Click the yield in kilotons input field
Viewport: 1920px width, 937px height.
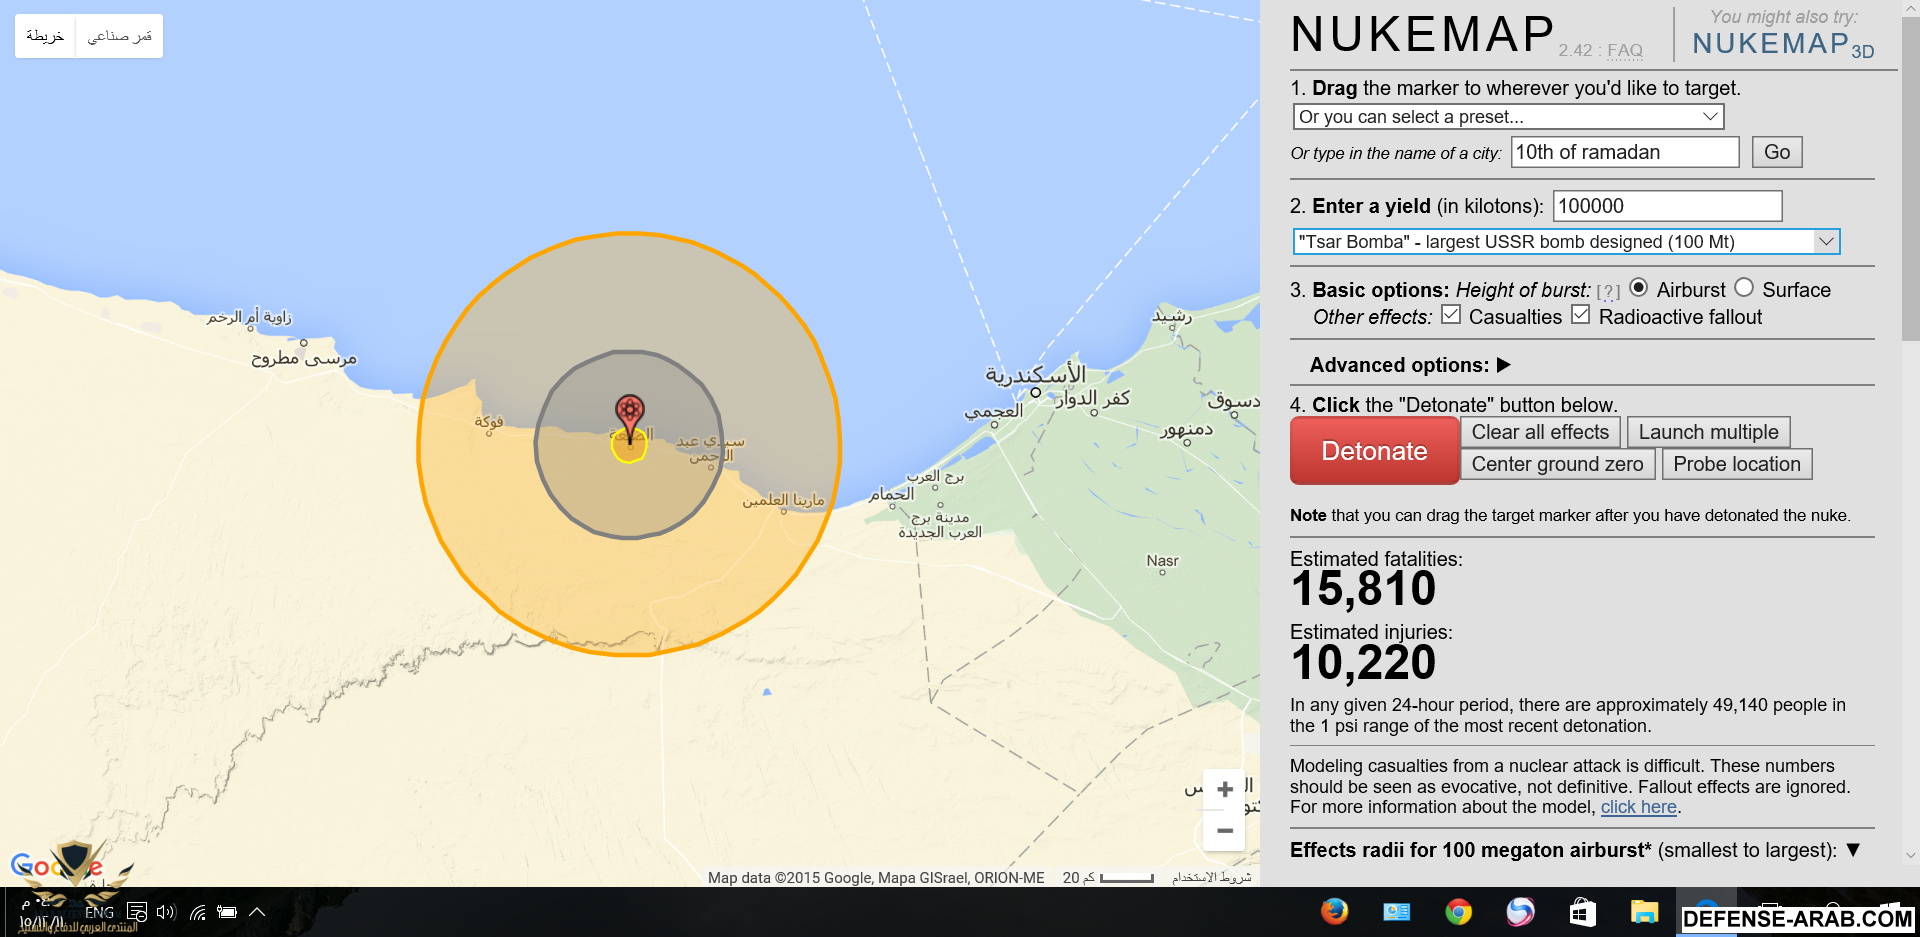coord(1667,206)
